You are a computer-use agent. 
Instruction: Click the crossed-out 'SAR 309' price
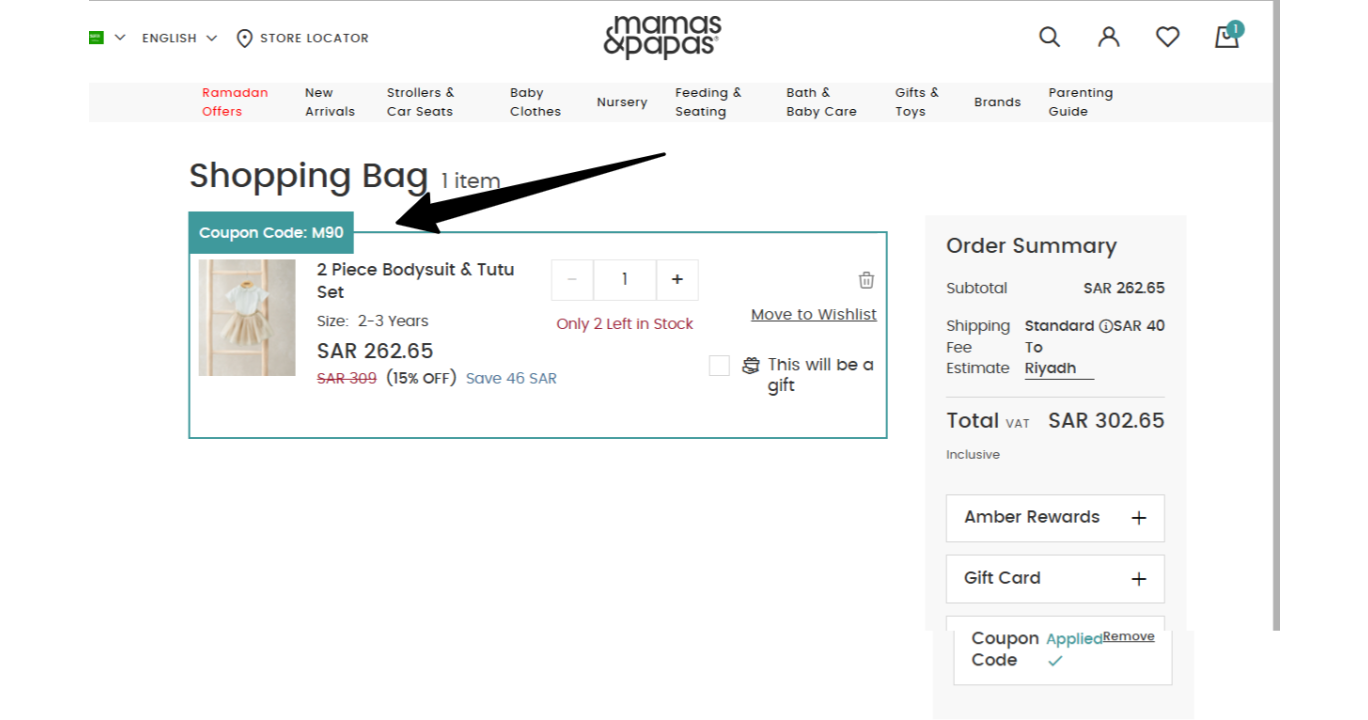(347, 379)
